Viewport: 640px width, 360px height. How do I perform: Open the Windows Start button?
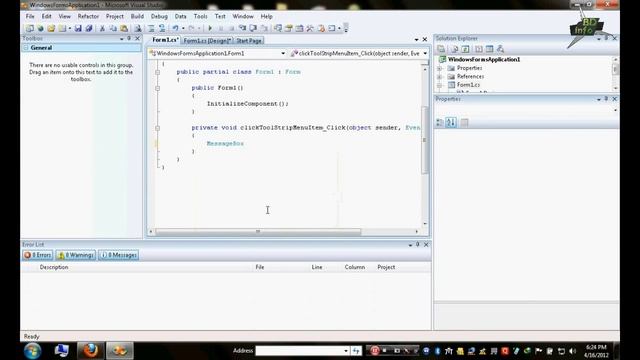32,351
